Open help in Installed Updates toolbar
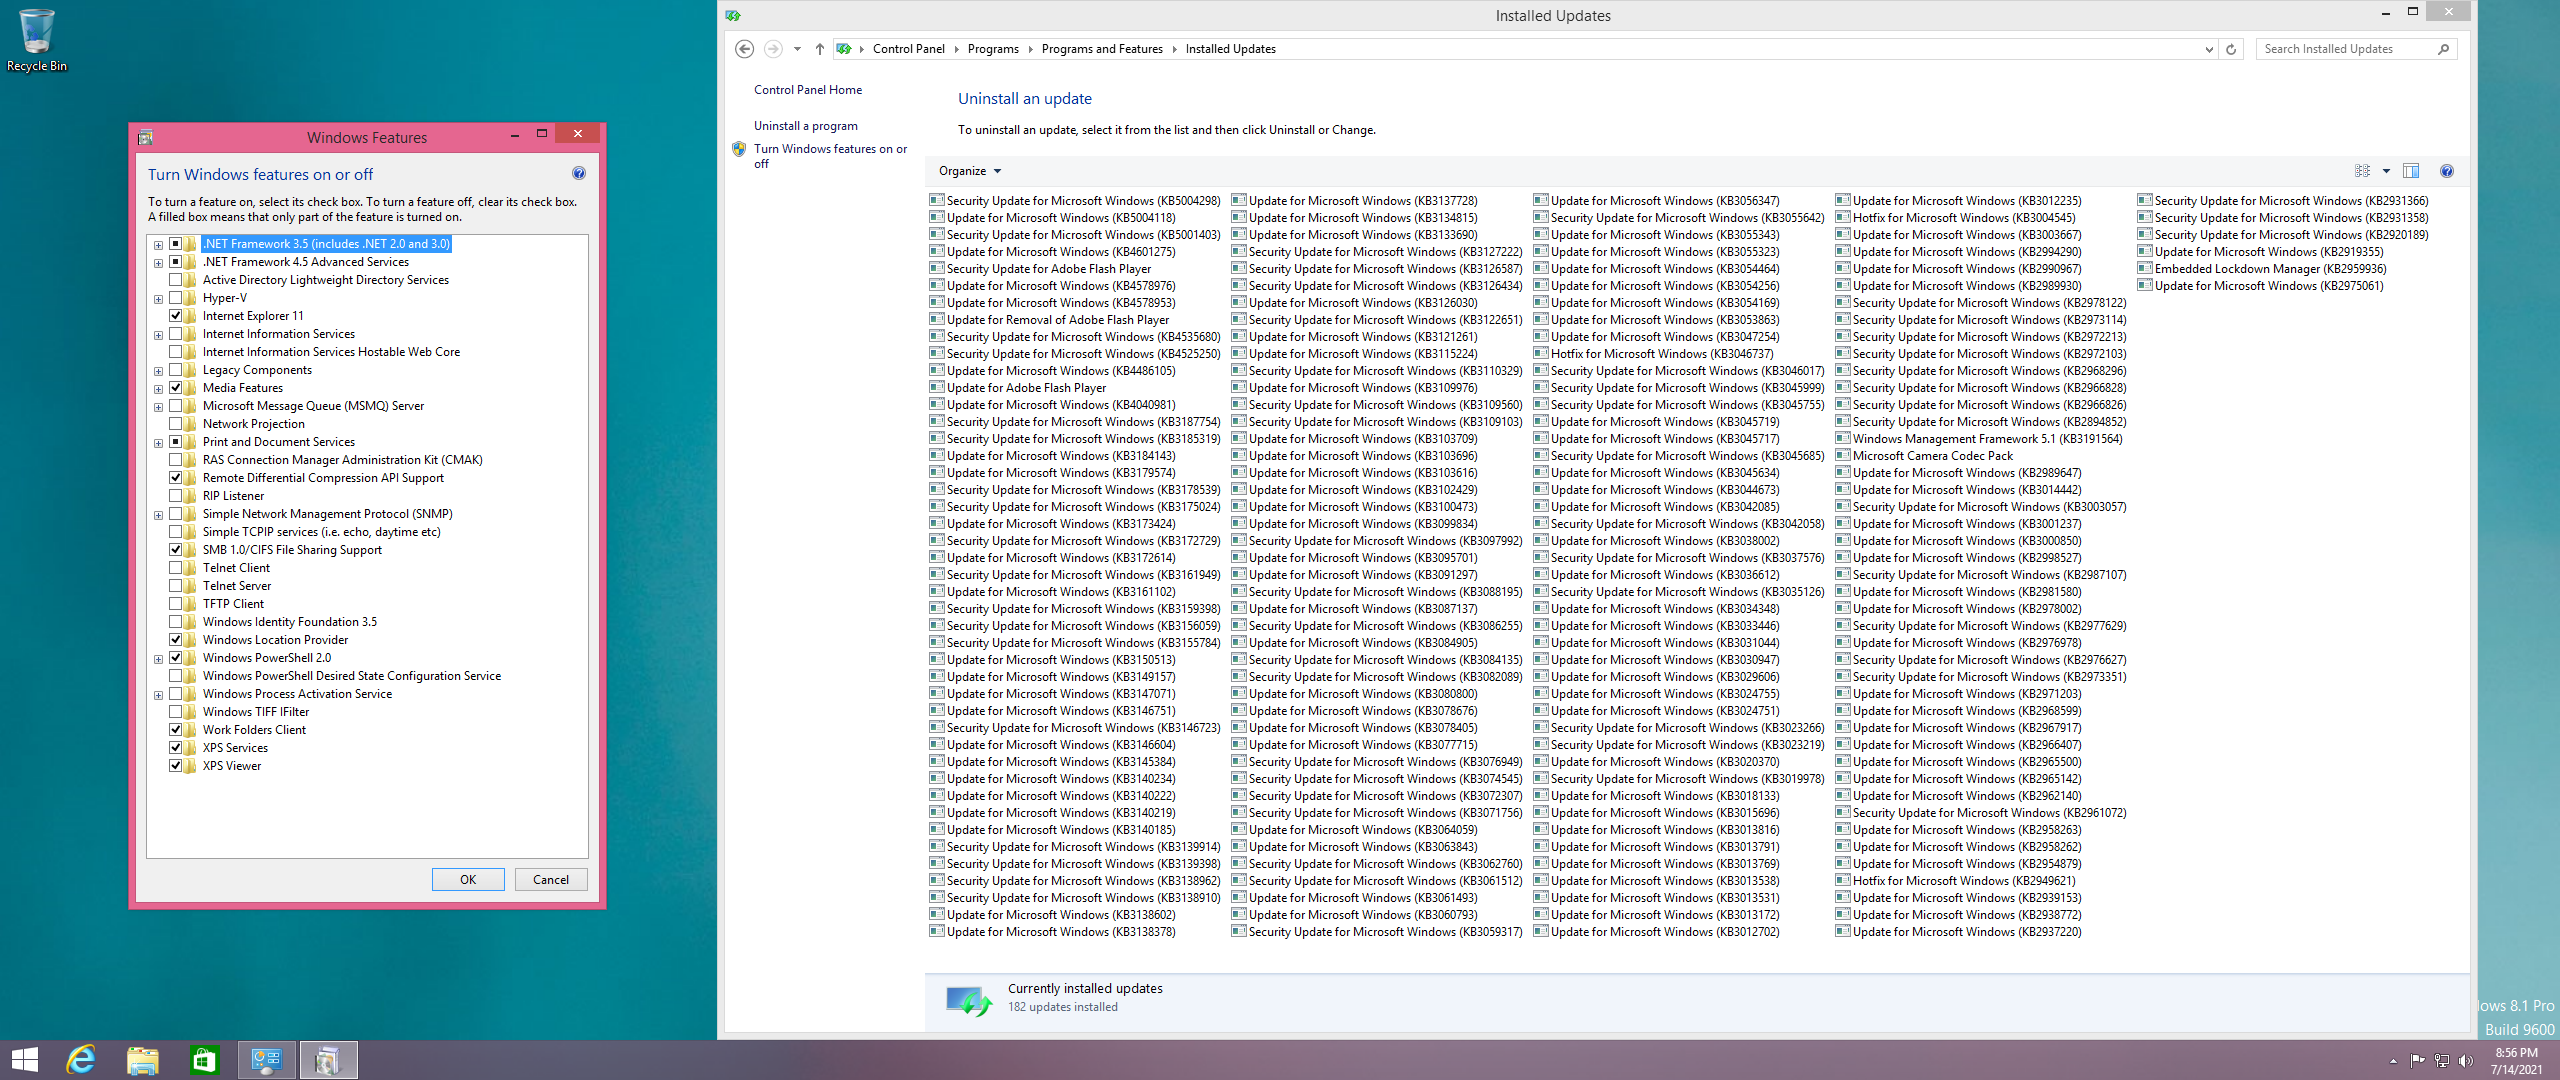Viewport: 2560px width, 1080px height. (x=2447, y=171)
